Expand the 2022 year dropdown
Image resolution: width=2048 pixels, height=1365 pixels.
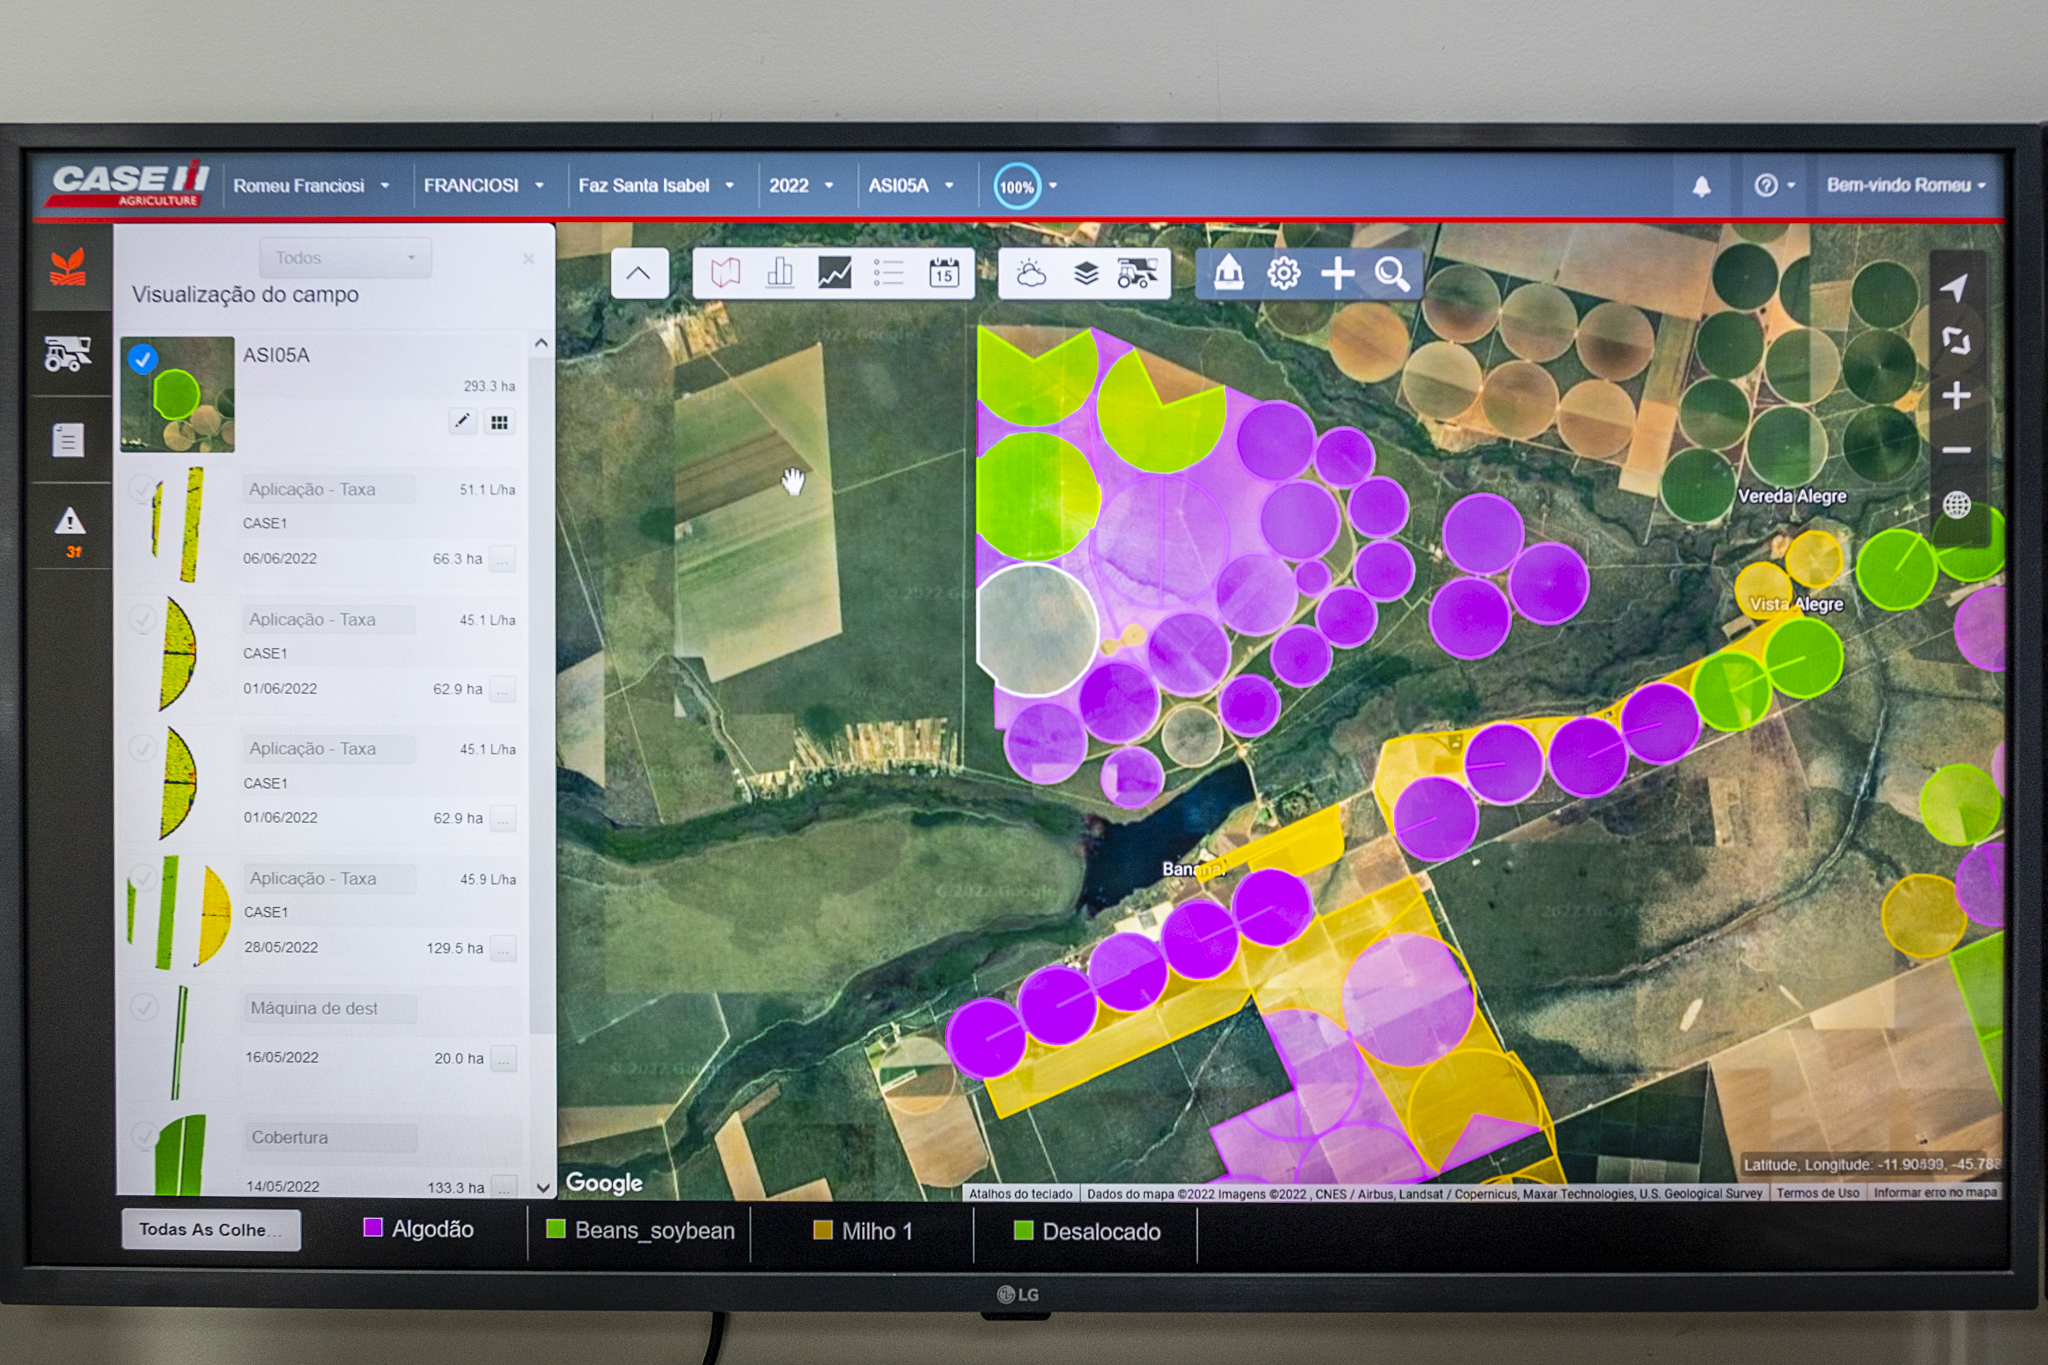[x=800, y=186]
